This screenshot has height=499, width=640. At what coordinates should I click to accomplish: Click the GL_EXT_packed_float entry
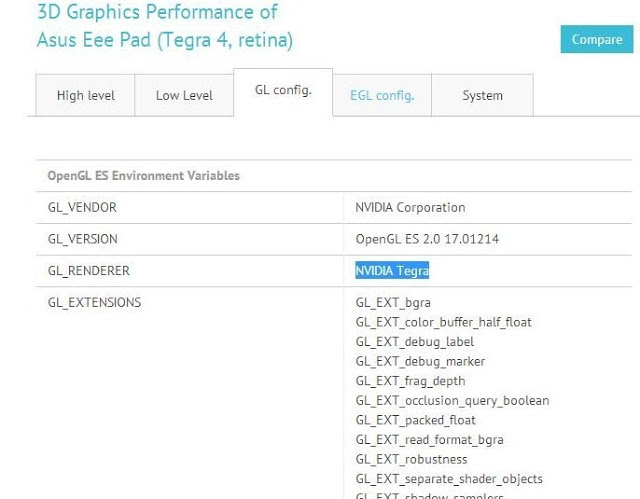[x=416, y=420]
